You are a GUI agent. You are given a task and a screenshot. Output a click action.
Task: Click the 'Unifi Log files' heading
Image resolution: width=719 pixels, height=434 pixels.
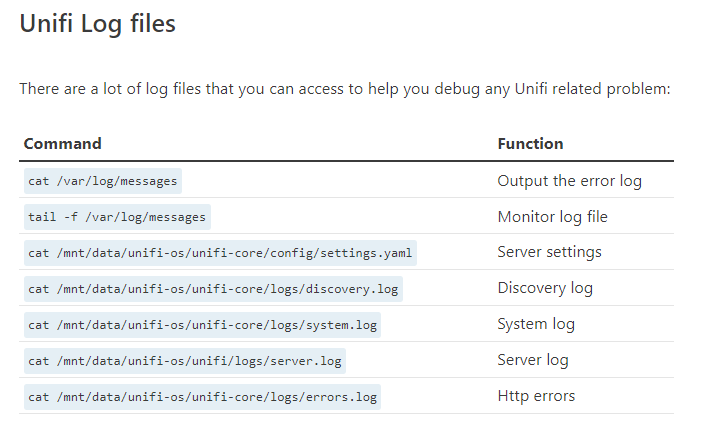pos(97,24)
